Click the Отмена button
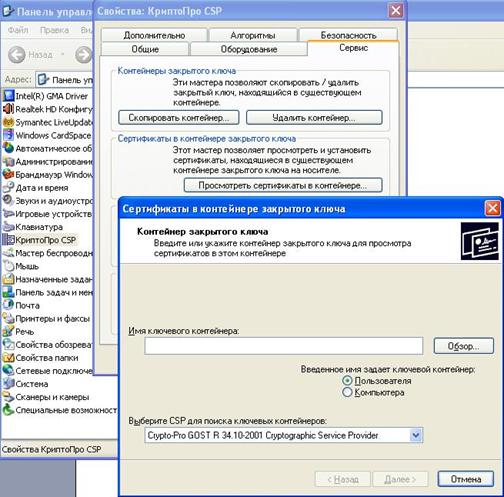 [x=466, y=479]
